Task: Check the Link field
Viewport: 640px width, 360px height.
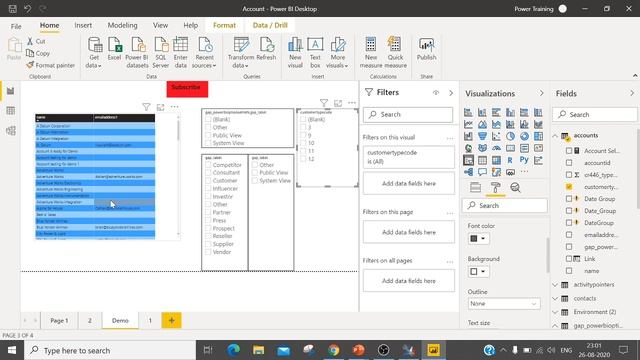Action: [x=569, y=259]
